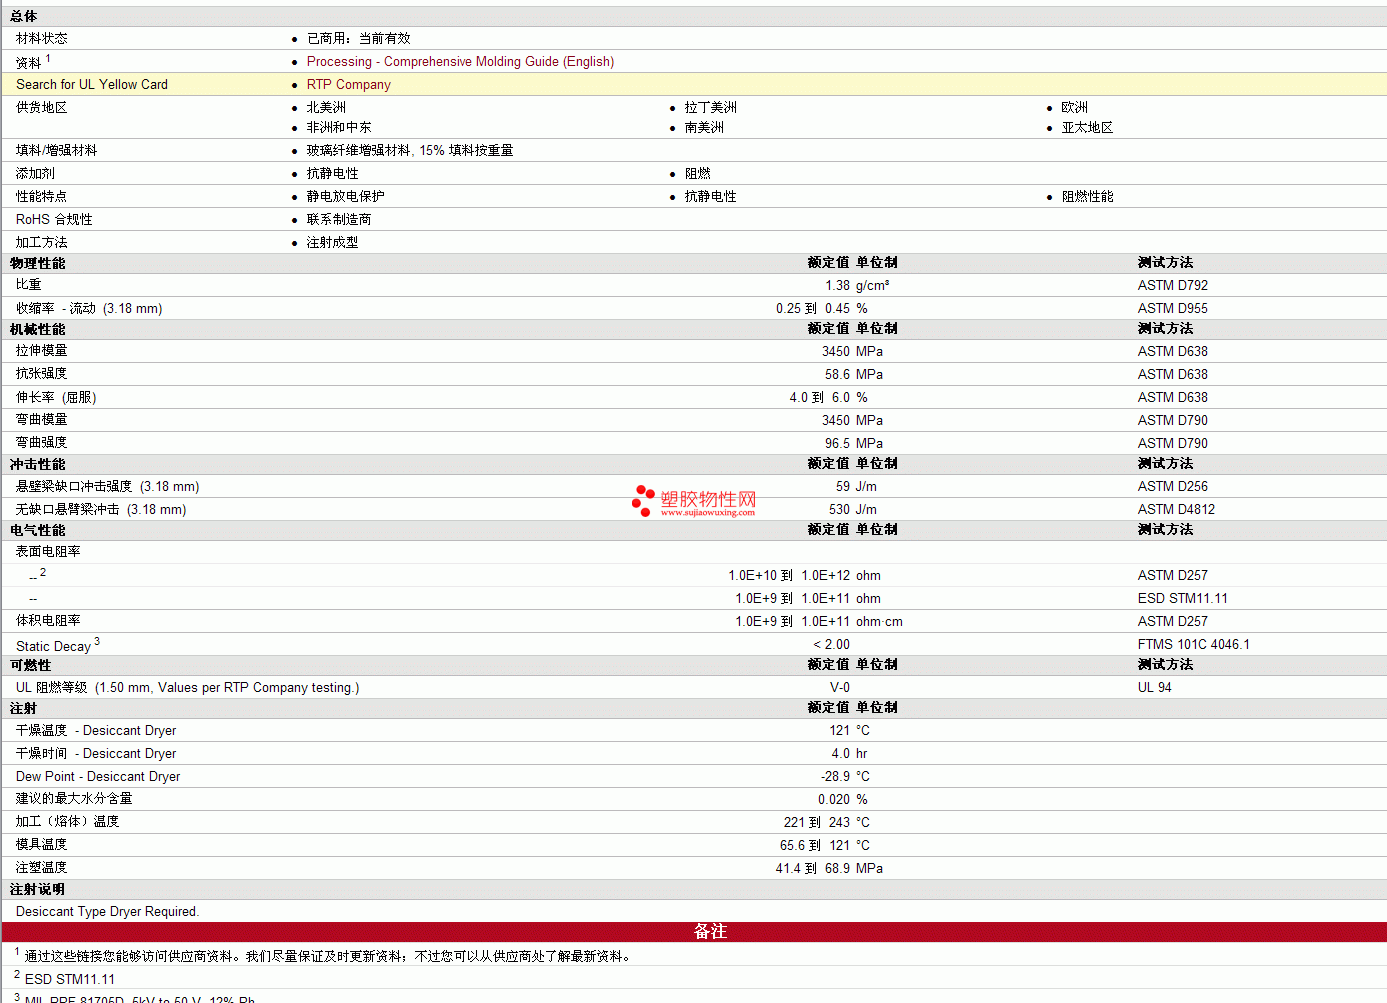Select the 加工(熔体)温度 label
1387x1003 pixels.
point(67,822)
